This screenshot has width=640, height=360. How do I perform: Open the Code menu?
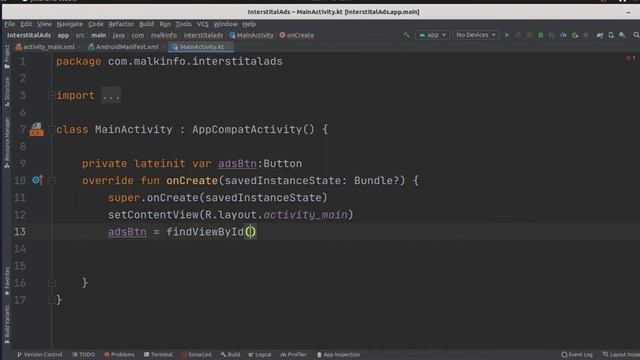[x=96, y=24]
